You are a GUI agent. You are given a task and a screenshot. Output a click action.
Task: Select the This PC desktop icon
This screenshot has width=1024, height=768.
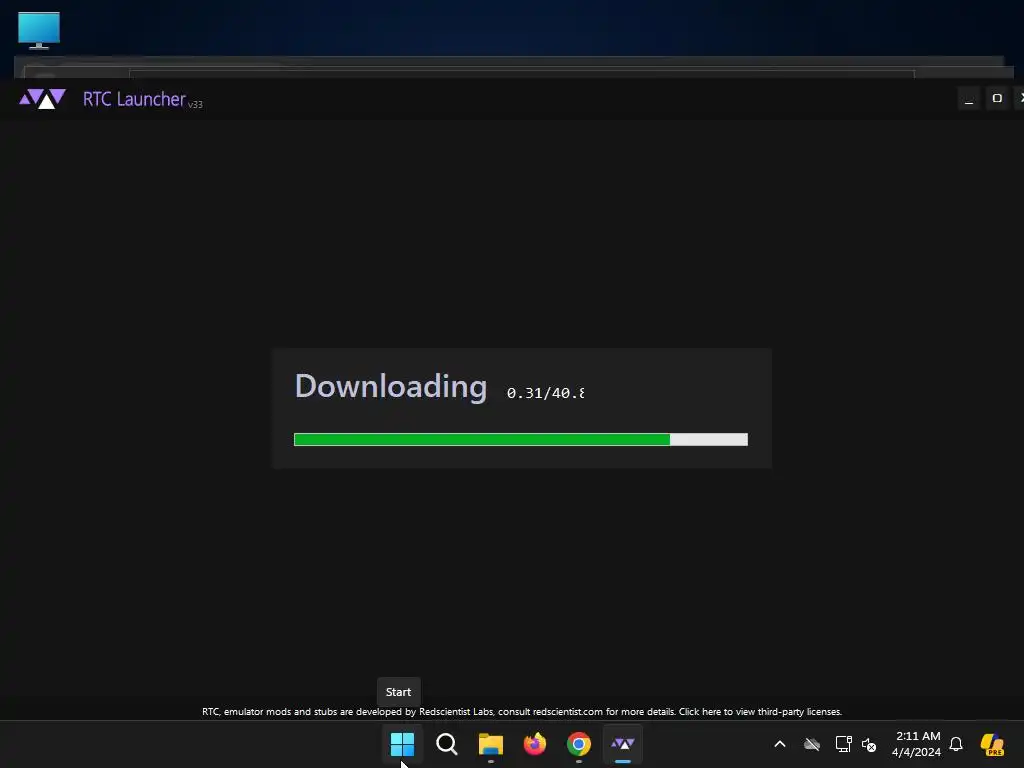[x=39, y=30]
